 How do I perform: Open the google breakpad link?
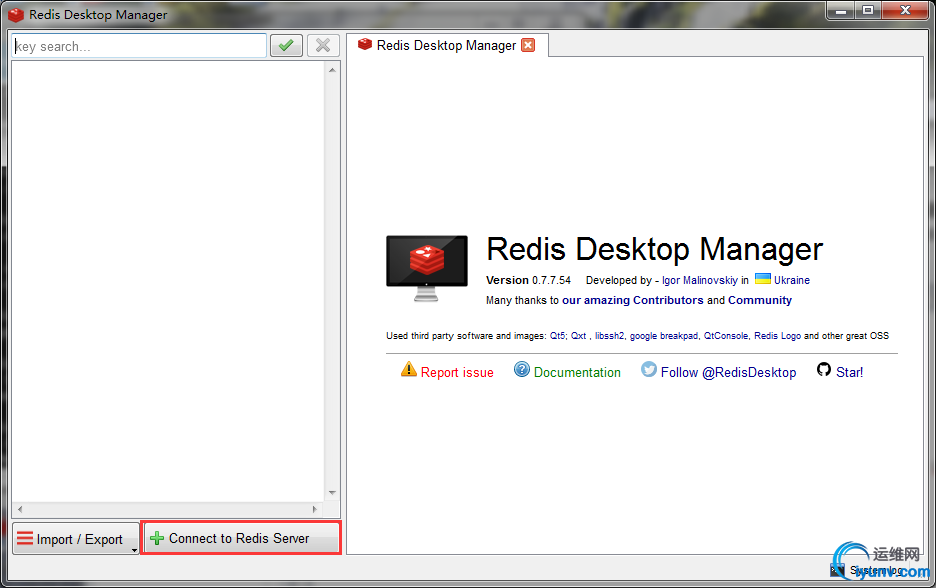pos(663,335)
